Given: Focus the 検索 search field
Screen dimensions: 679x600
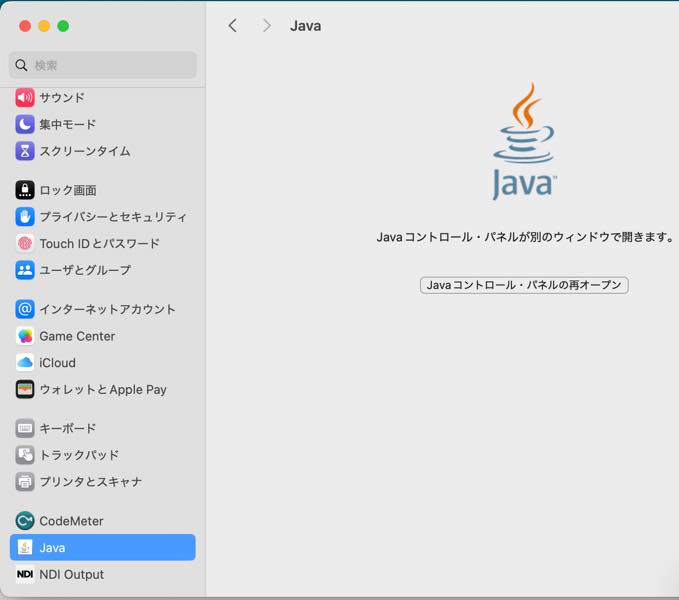Looking at the screenshot, I should point(103,65).
